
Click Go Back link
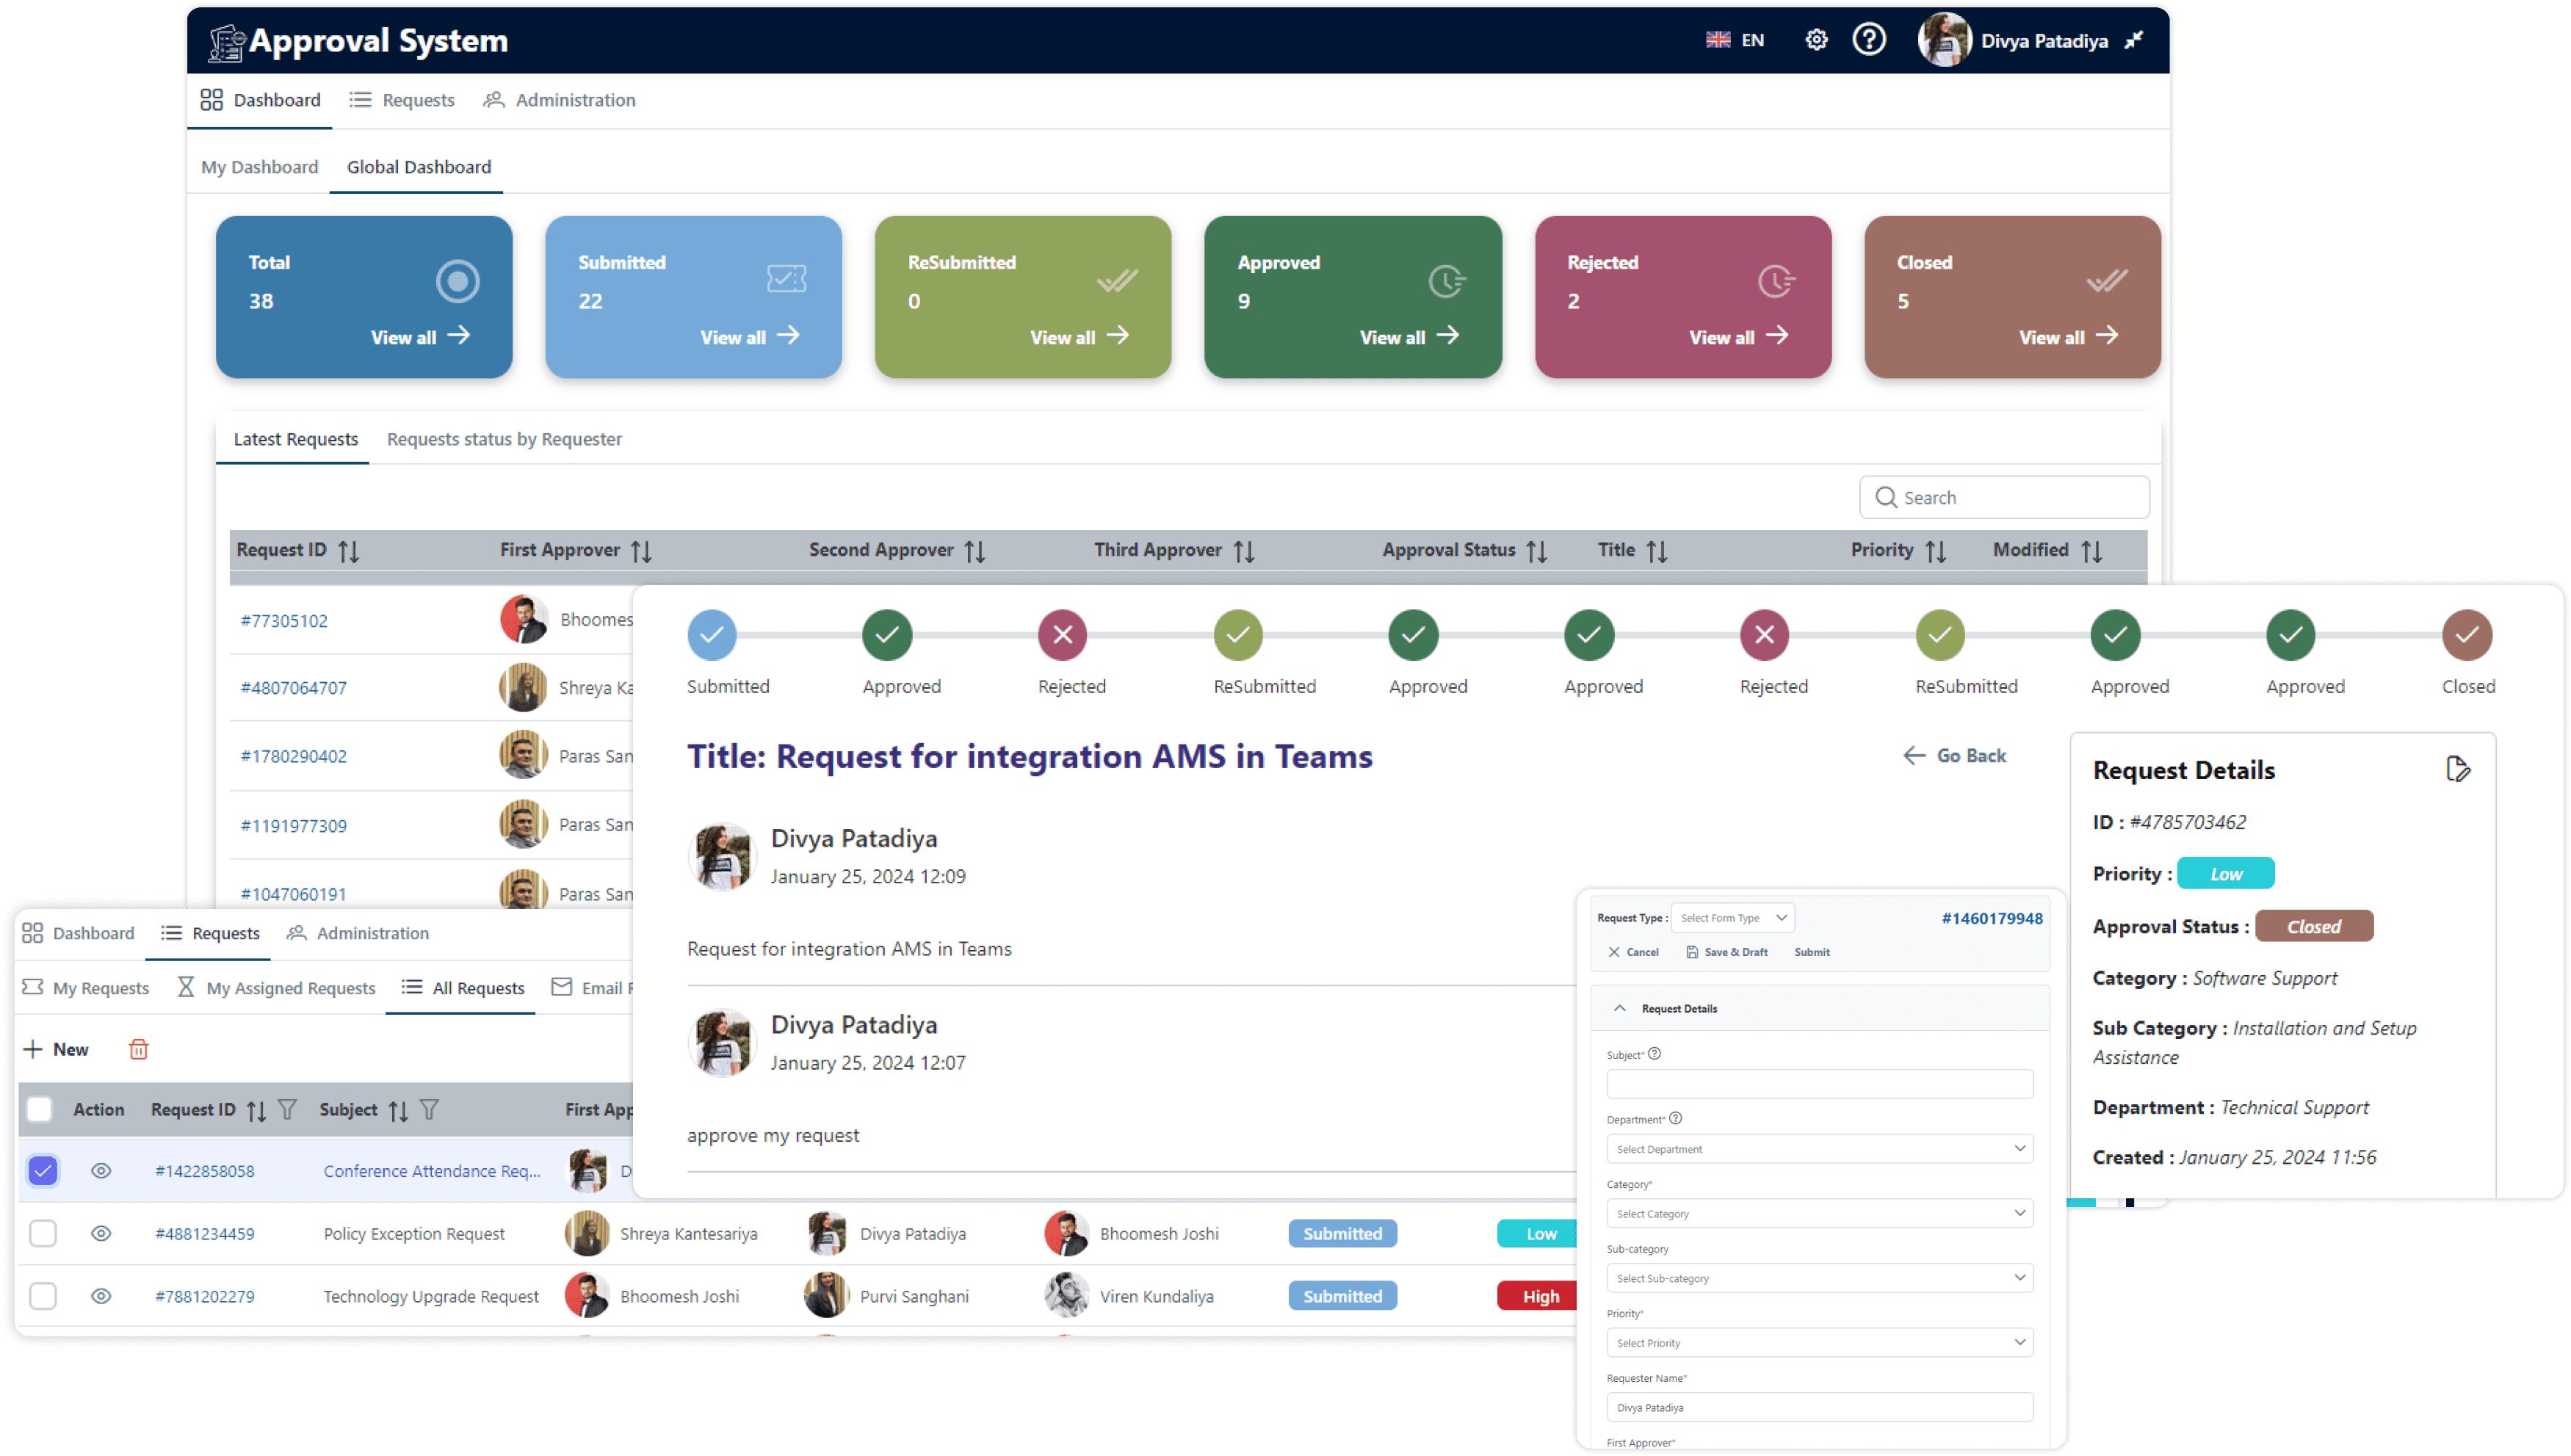click(1955, 756)
